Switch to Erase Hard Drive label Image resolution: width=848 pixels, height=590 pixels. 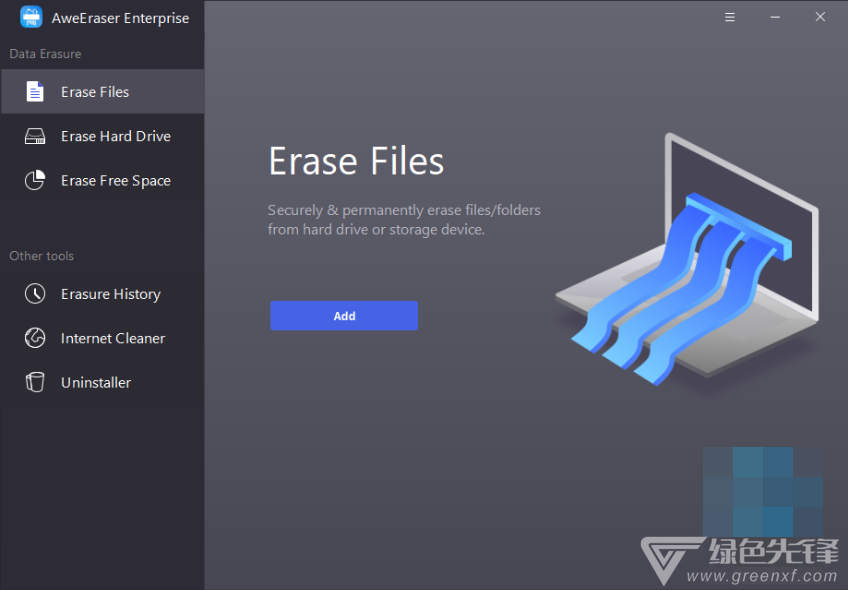[116, 136]
